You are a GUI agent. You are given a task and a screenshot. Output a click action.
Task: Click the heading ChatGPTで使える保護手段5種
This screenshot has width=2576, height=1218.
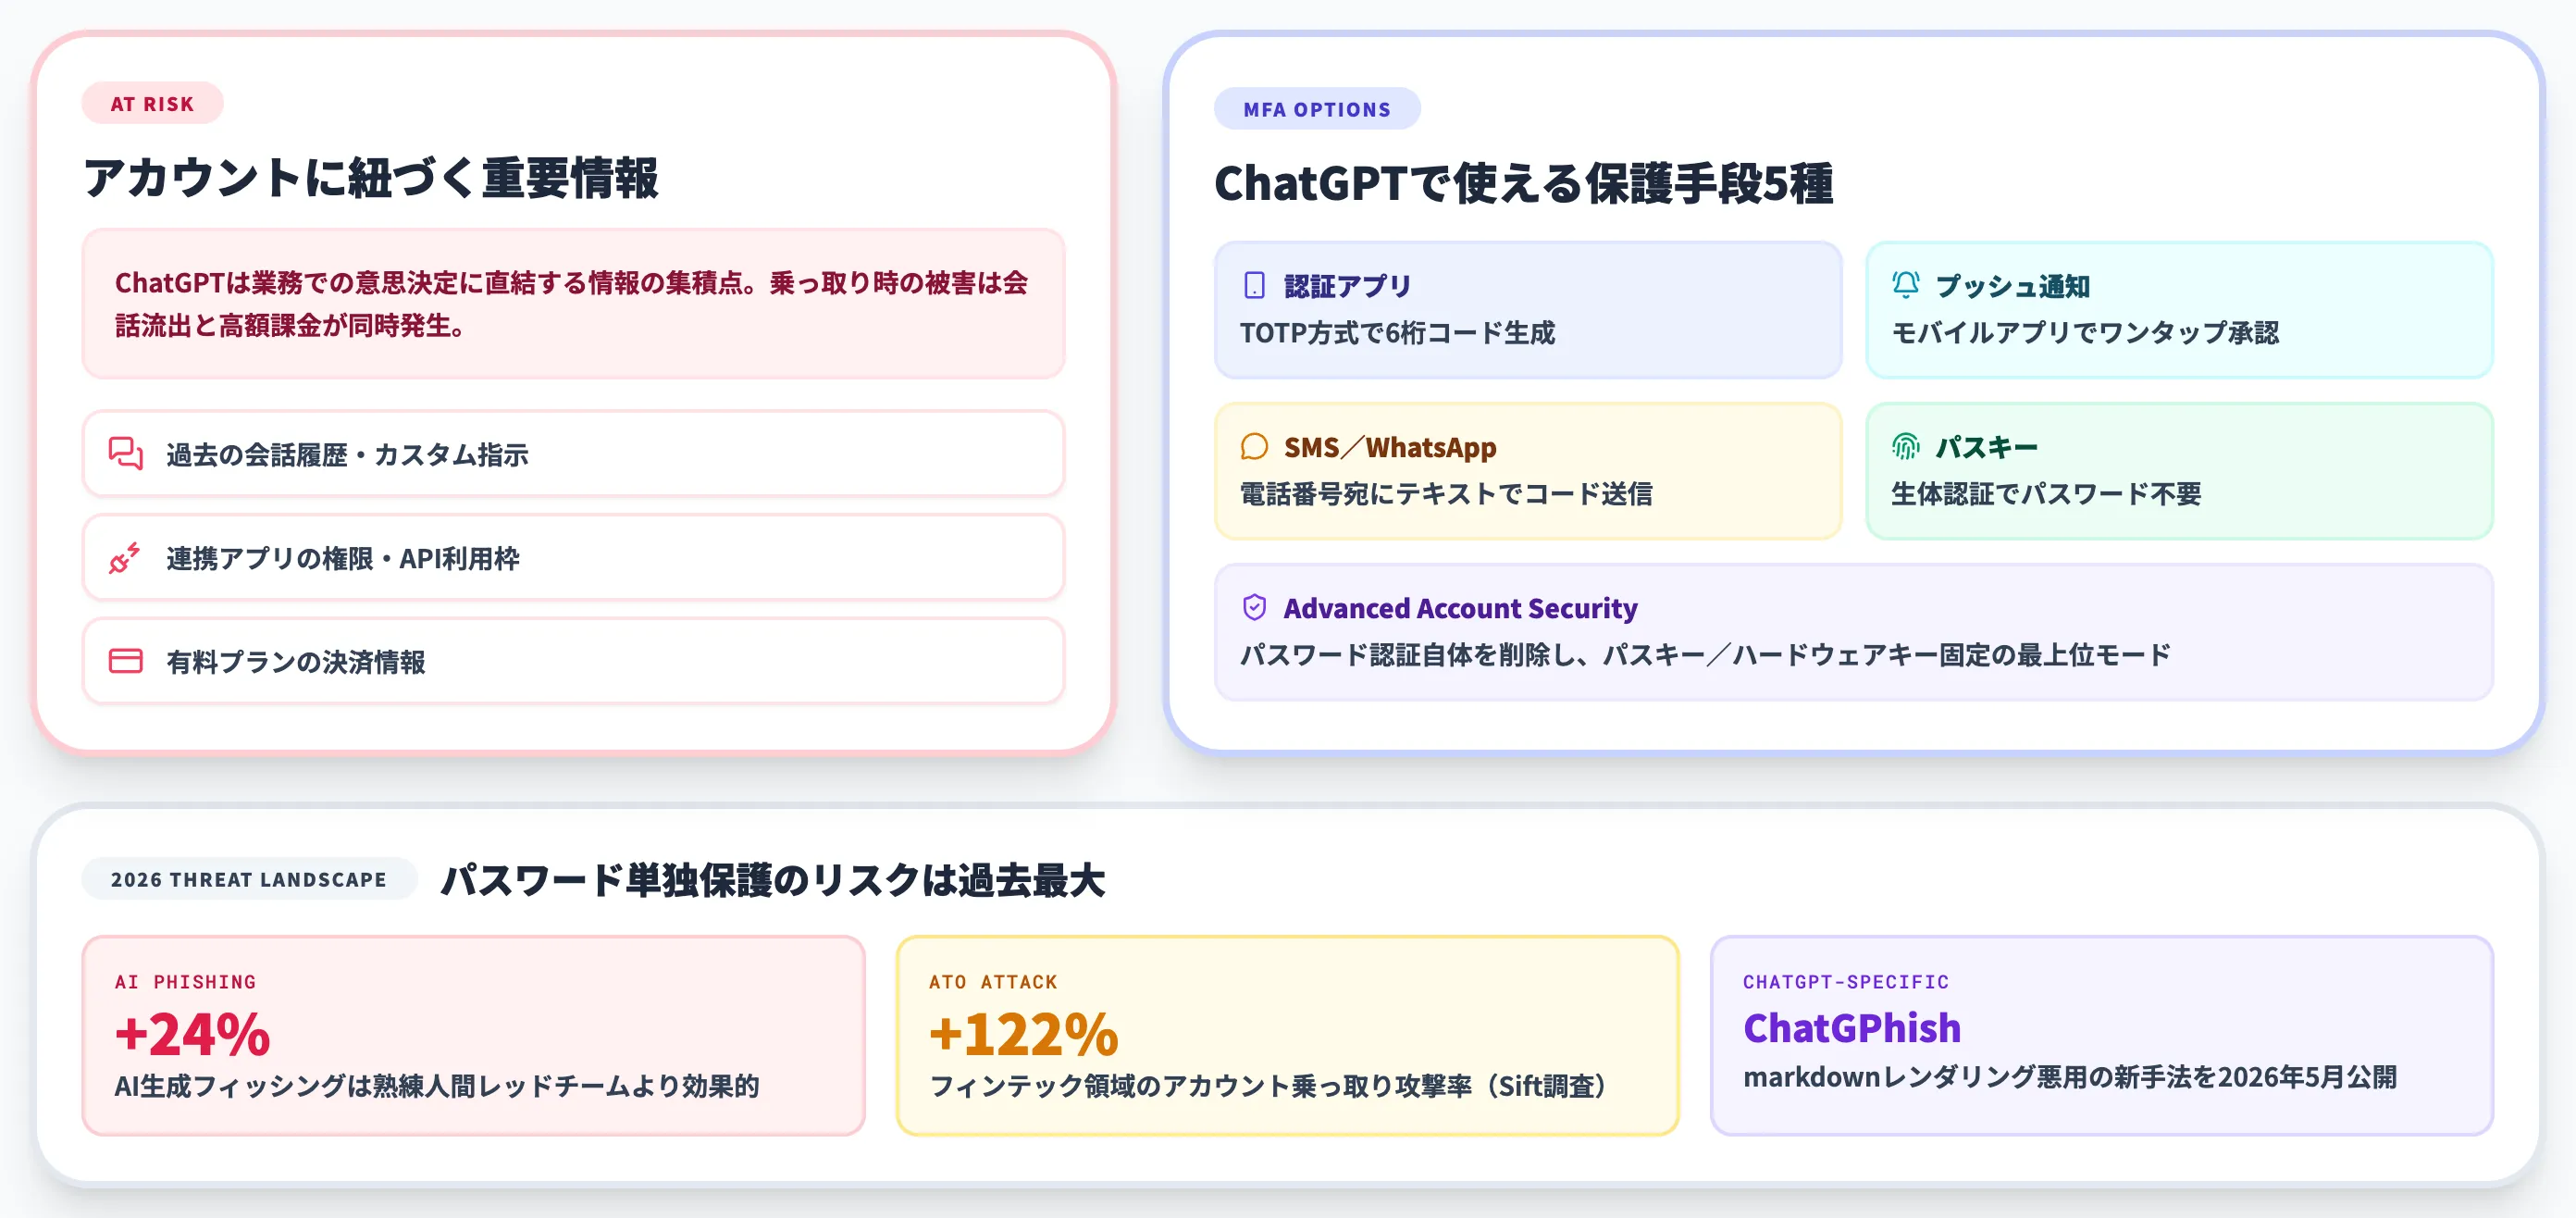pos(1523,184)
